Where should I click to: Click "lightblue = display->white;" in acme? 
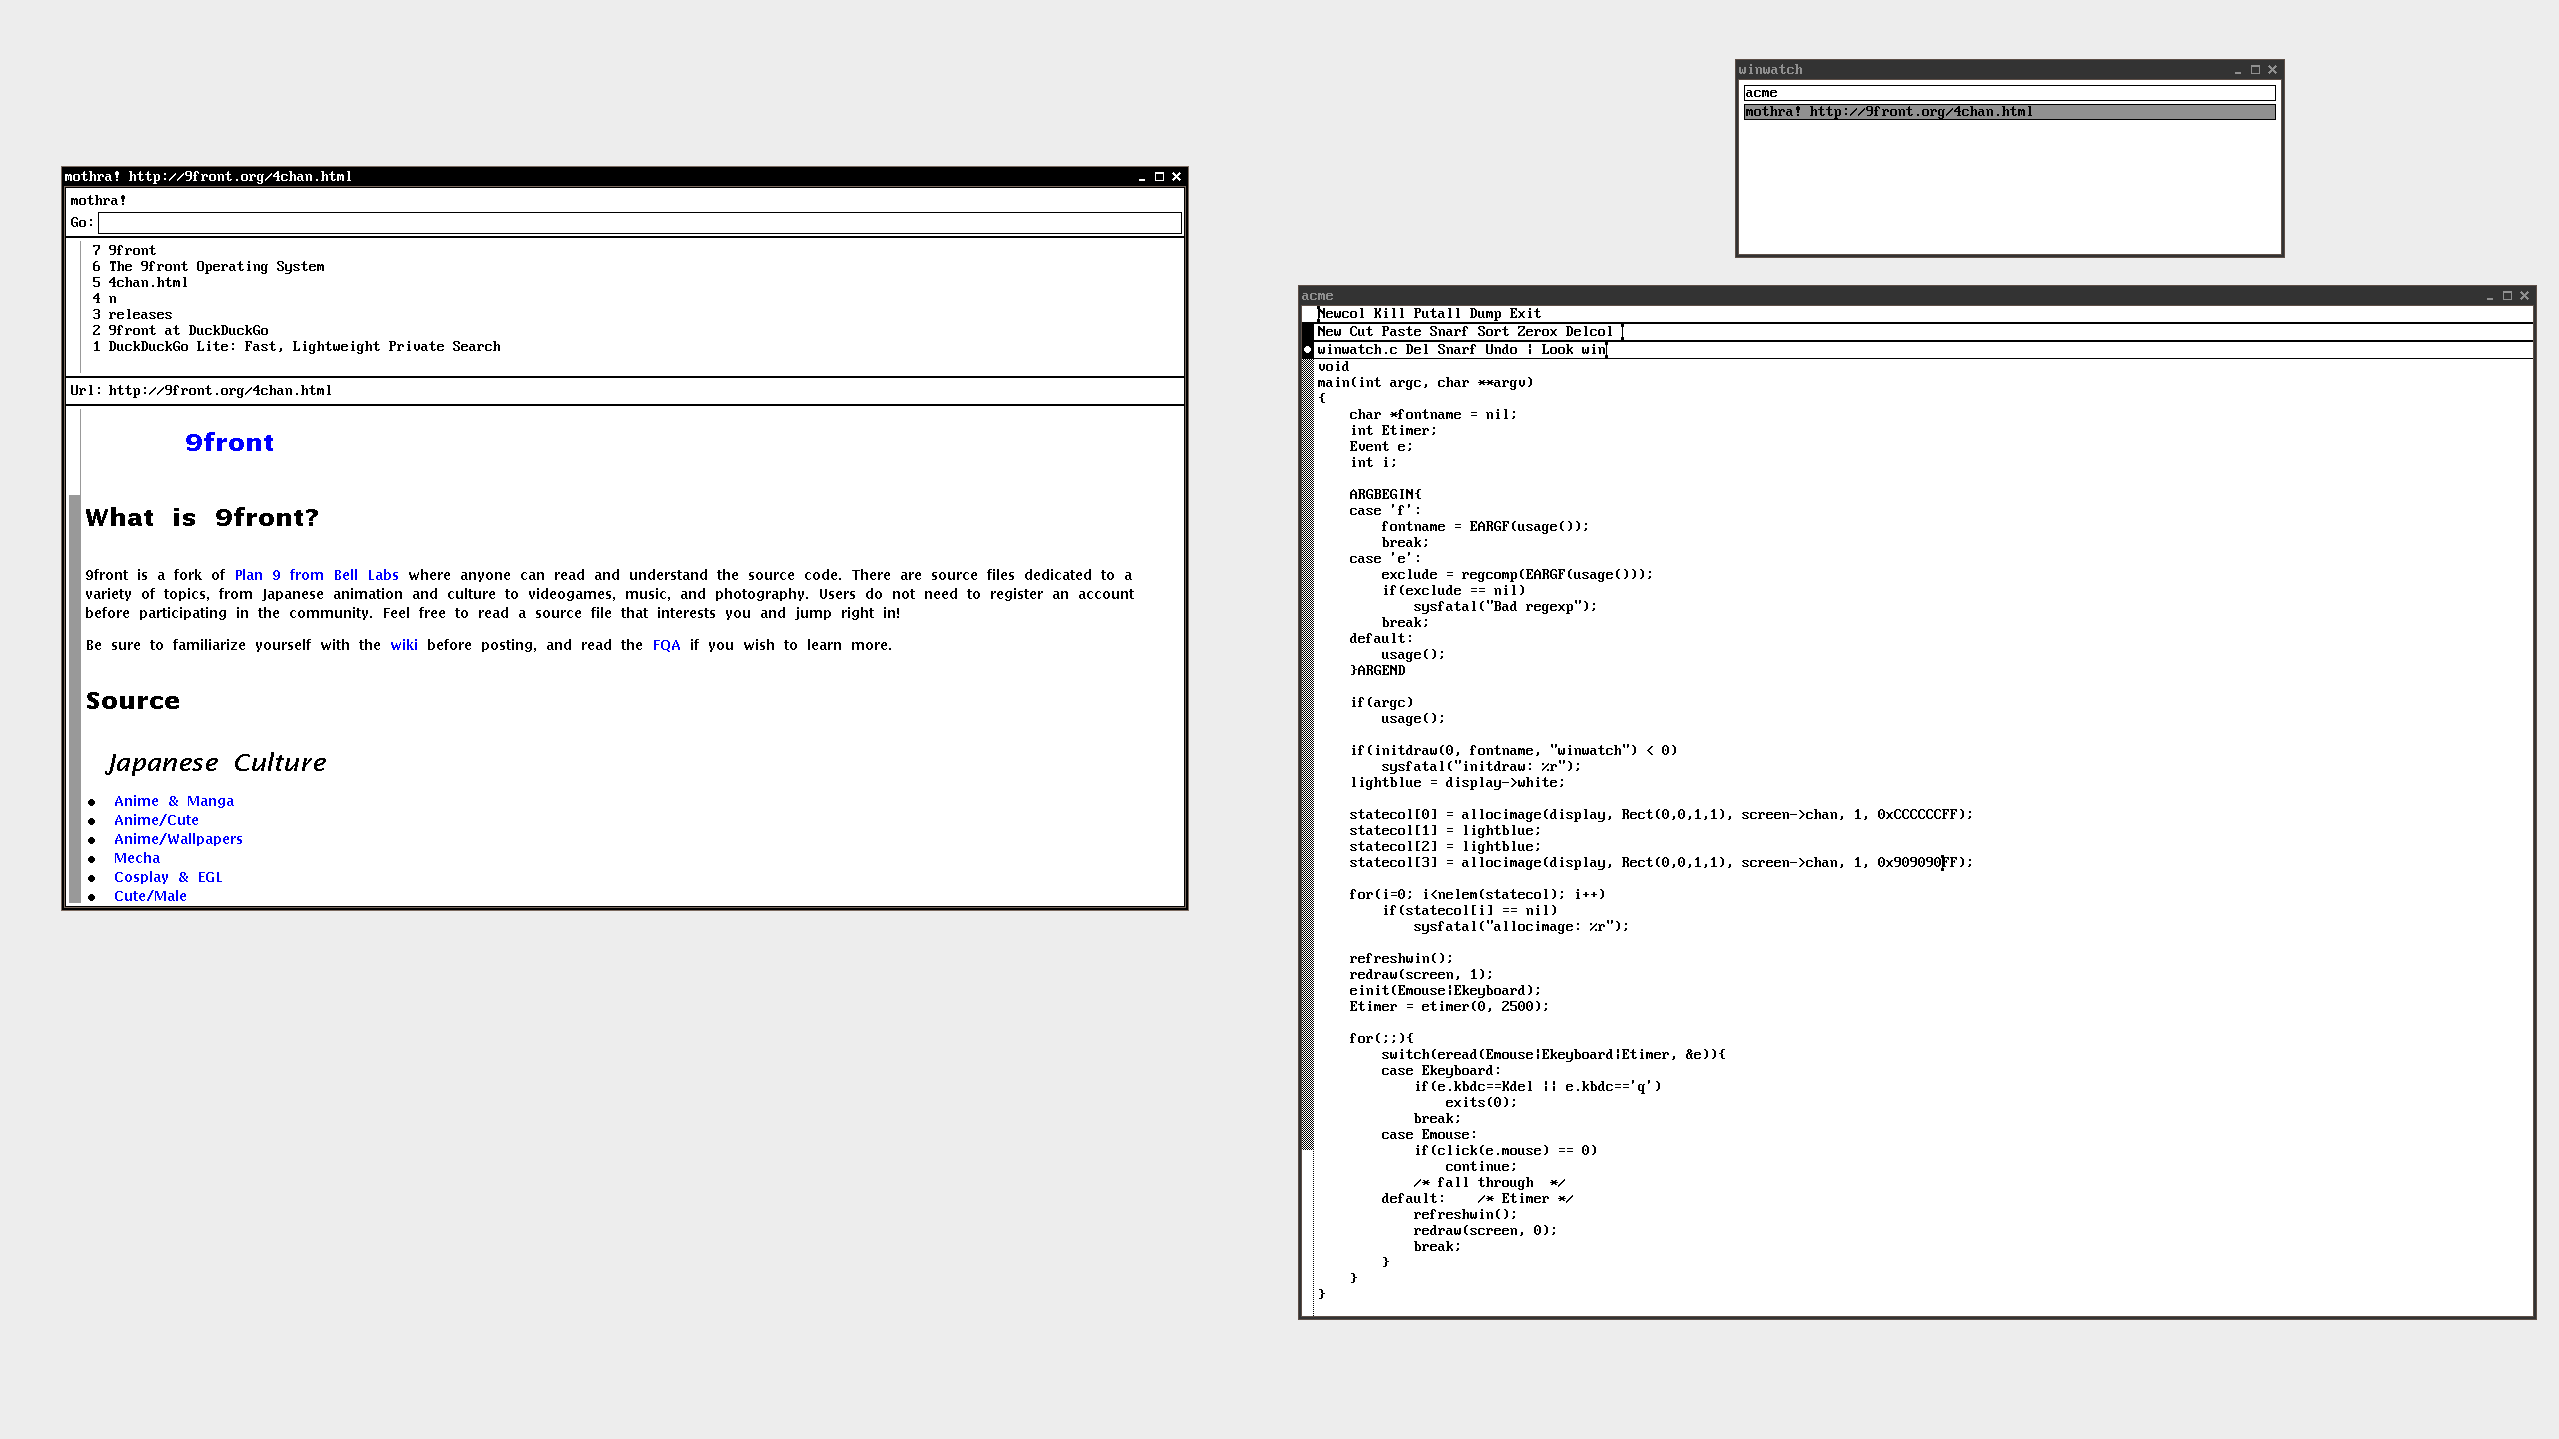(1457, 783)
